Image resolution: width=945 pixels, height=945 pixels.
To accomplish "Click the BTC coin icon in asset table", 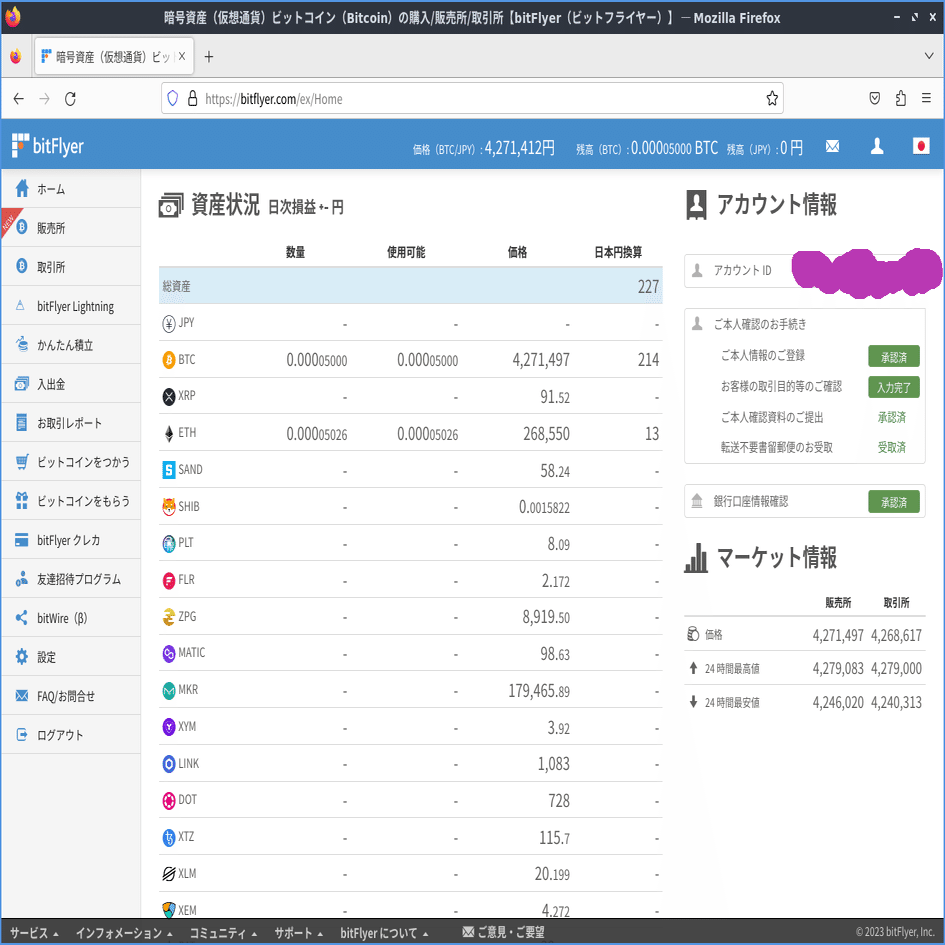I will point(169,360).
